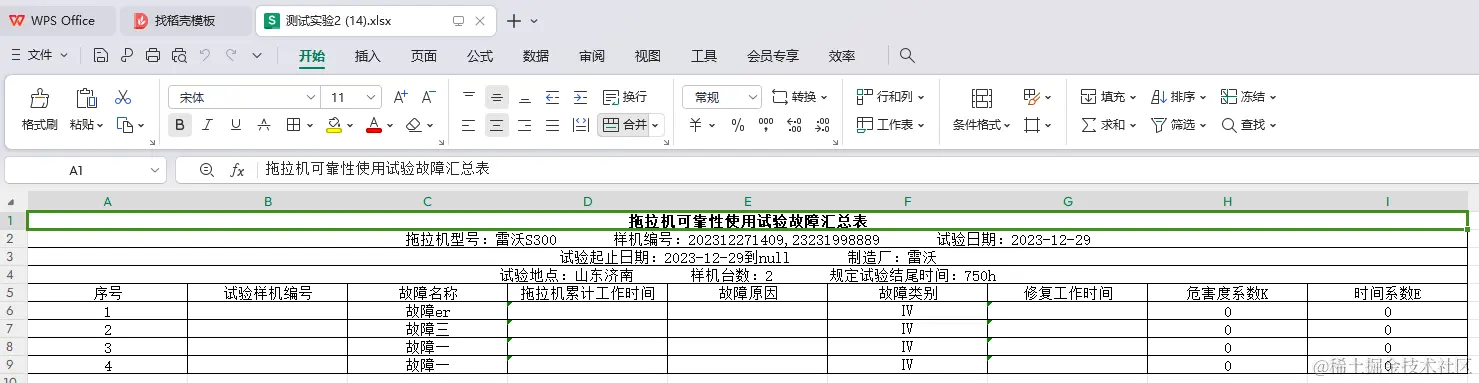Open the number format 常规 dropdown
Viewport: 1479px width, 383px height.
pyautogui.click(x=722, y=97)
